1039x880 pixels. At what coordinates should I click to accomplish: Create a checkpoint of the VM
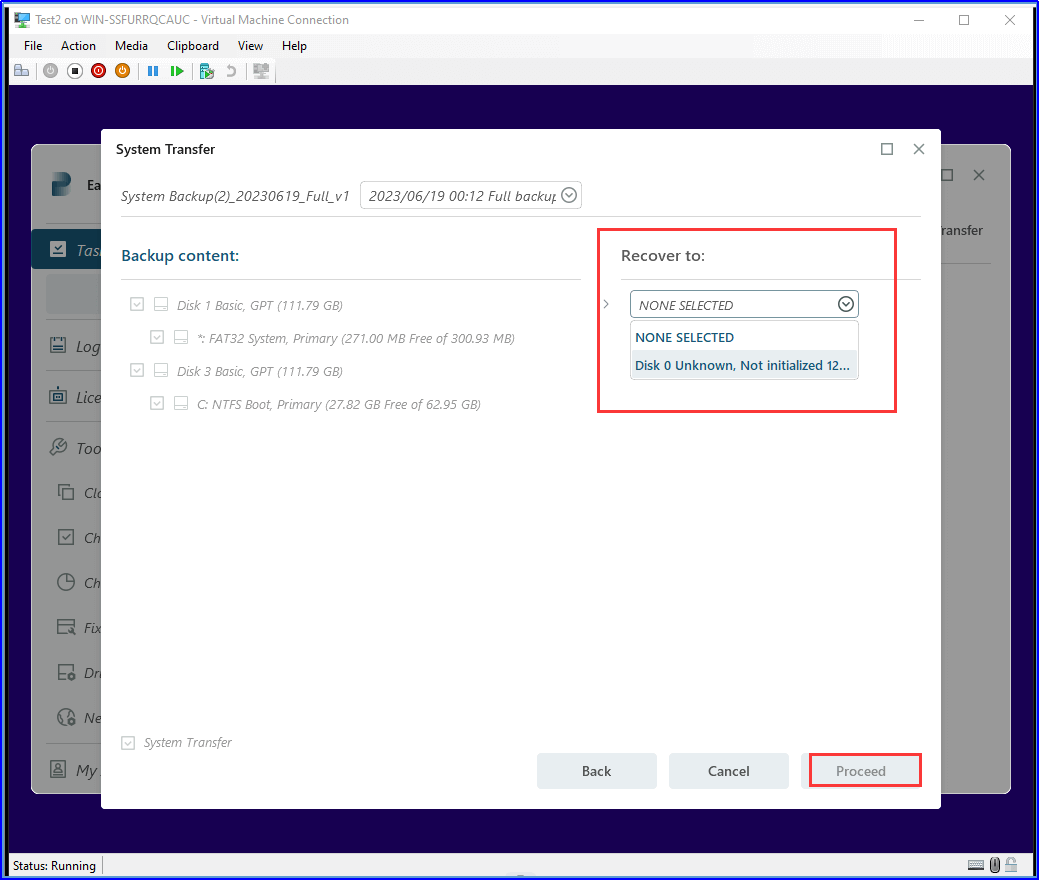point(206,70)
